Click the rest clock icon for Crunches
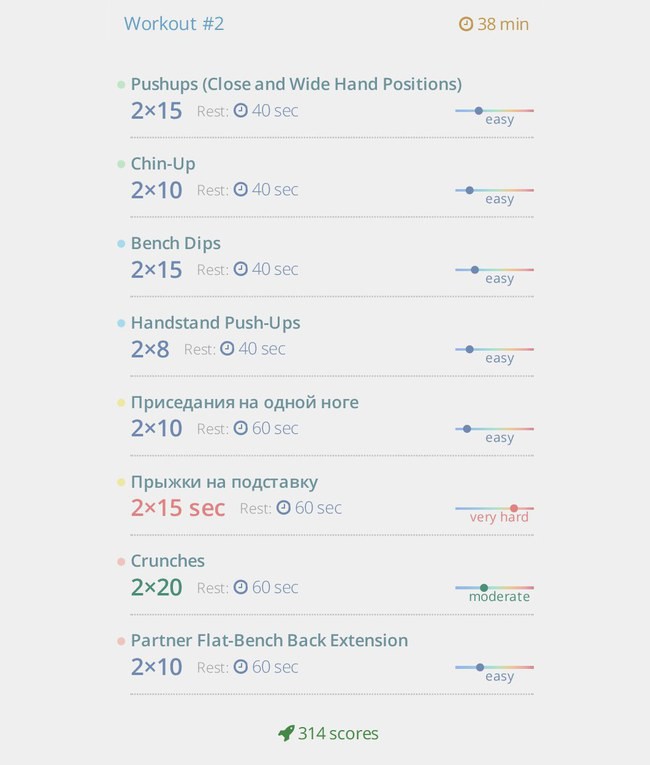 point(241,587)
